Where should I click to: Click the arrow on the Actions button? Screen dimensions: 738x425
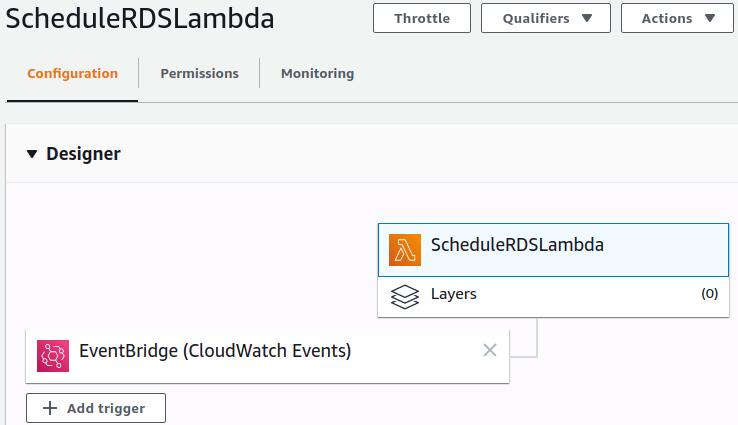click(x=709, y=18)
